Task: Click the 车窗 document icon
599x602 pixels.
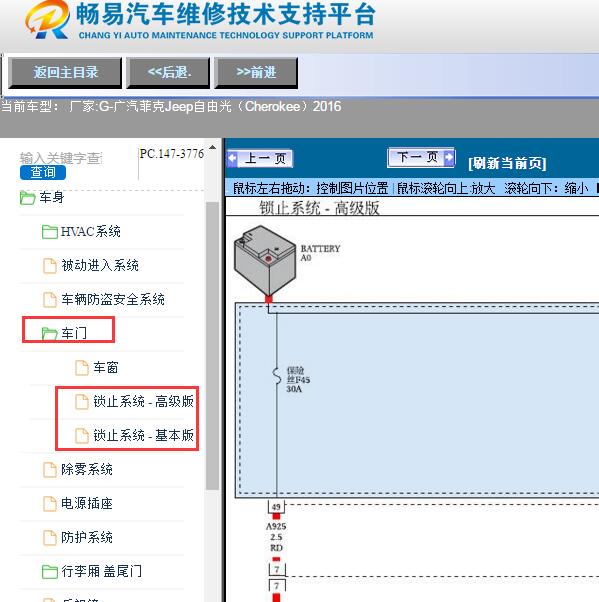Action: coord(81,367)
